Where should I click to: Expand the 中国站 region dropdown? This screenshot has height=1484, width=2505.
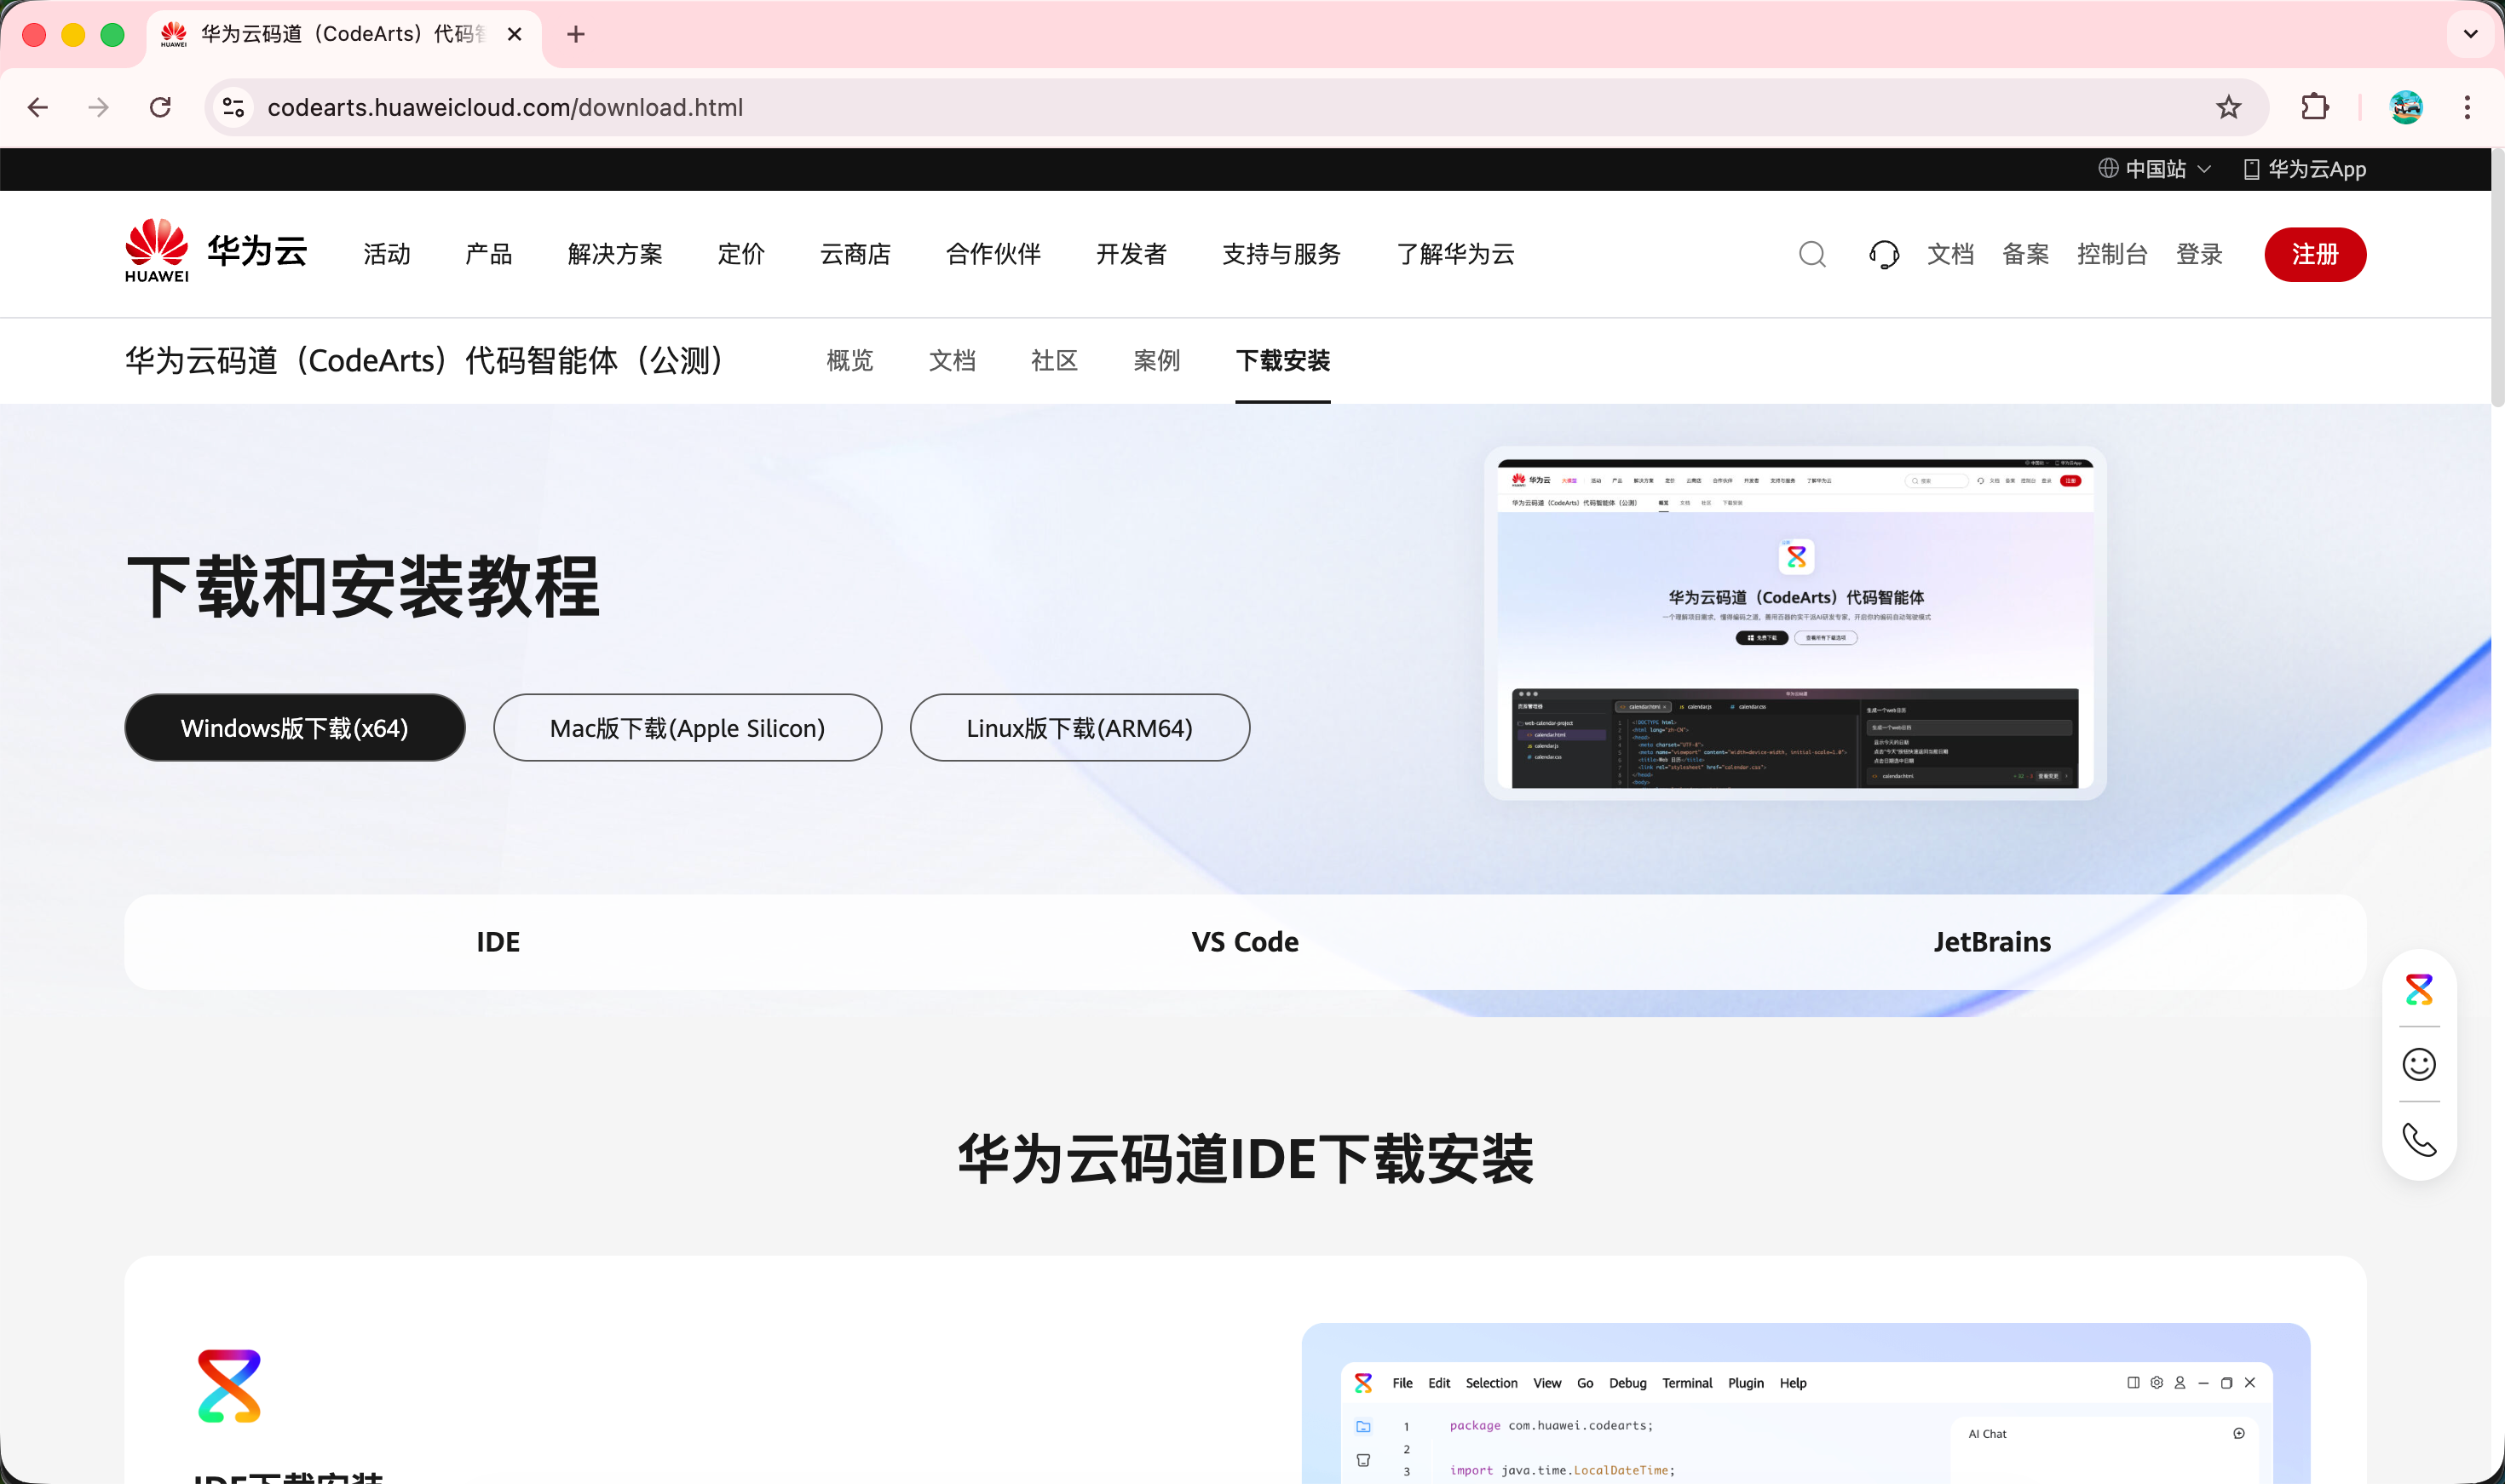click(2154, 169)
